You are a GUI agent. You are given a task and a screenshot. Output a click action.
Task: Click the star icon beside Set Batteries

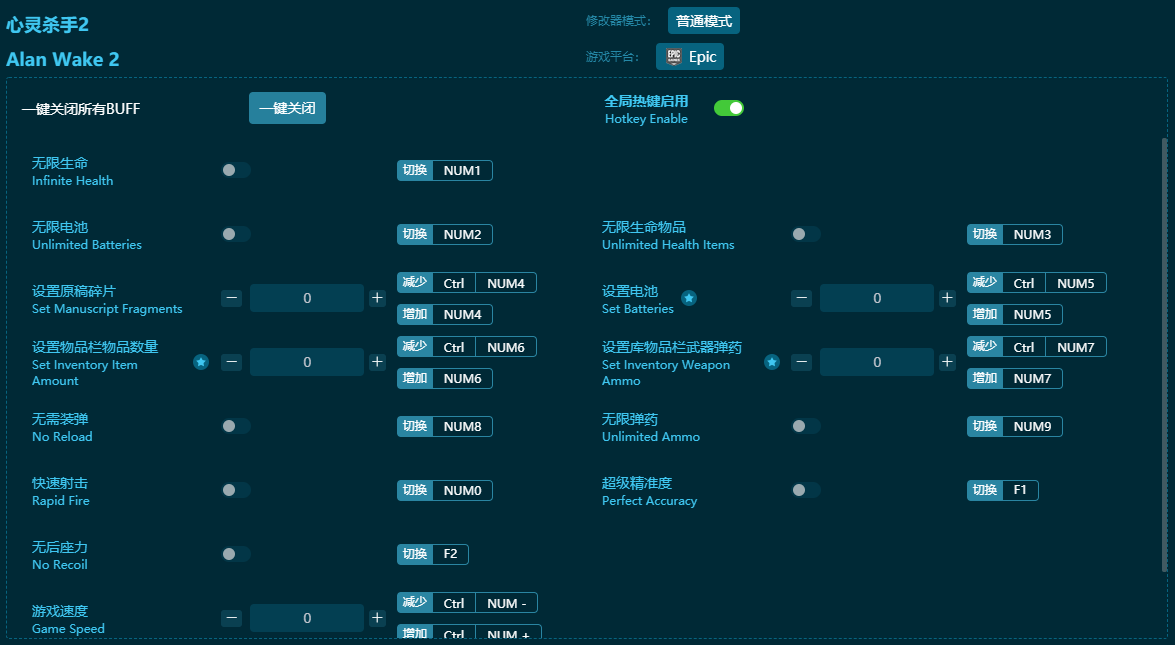pyautogui.click(x=689, y=298)
